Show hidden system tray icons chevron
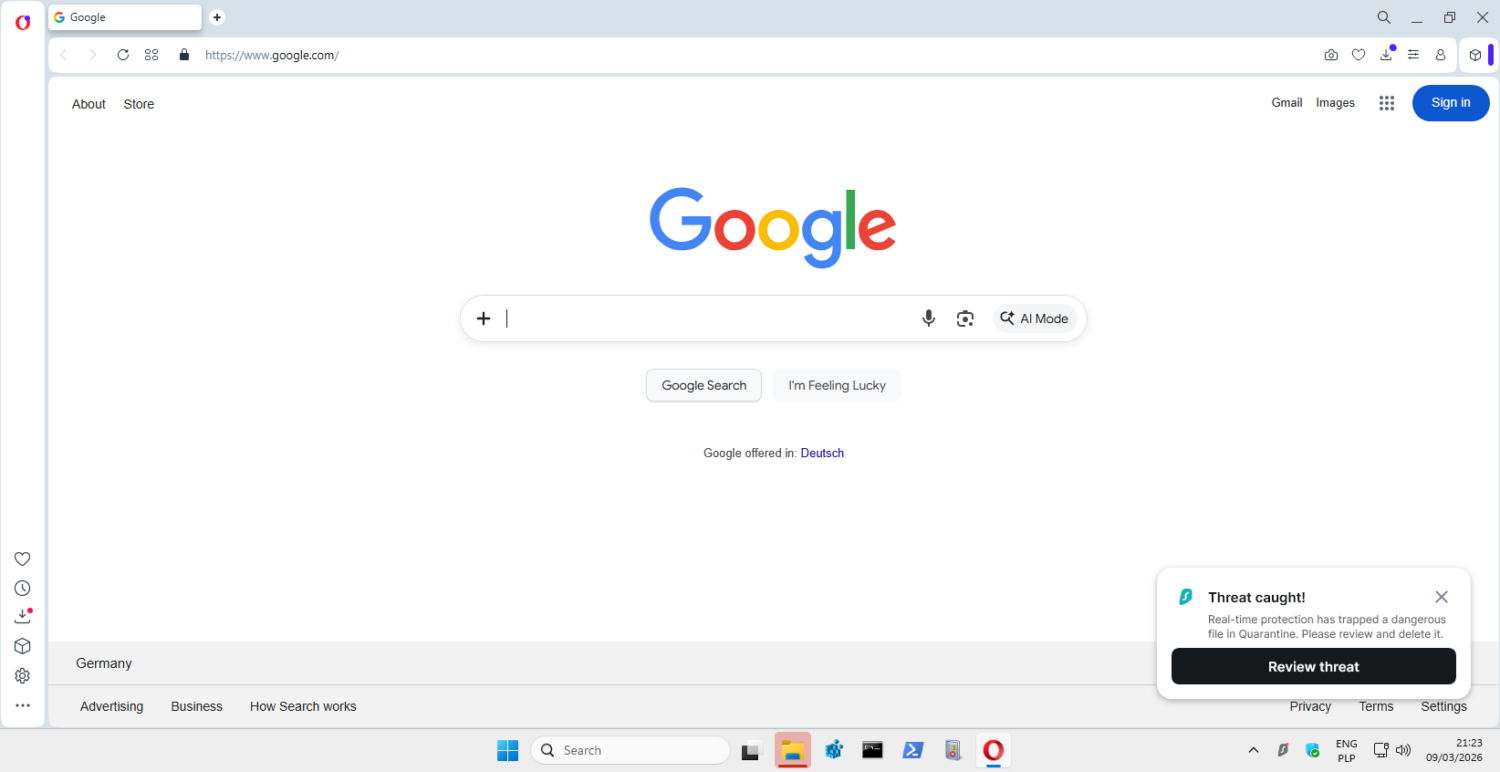 1253,750
